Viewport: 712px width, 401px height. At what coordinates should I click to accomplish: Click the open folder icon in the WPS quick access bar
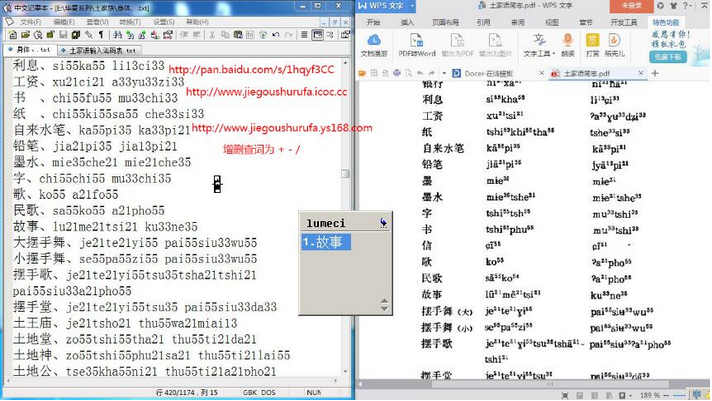click(362, 73)
